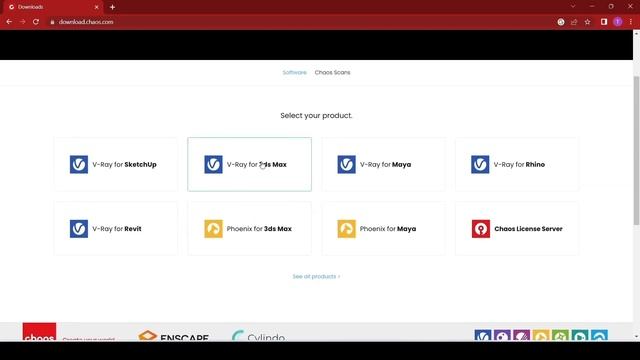This screenshot has width=640, height=360.
Task: Select the Phoenix for 3ds Max product text
Action: tap(259, 229)
